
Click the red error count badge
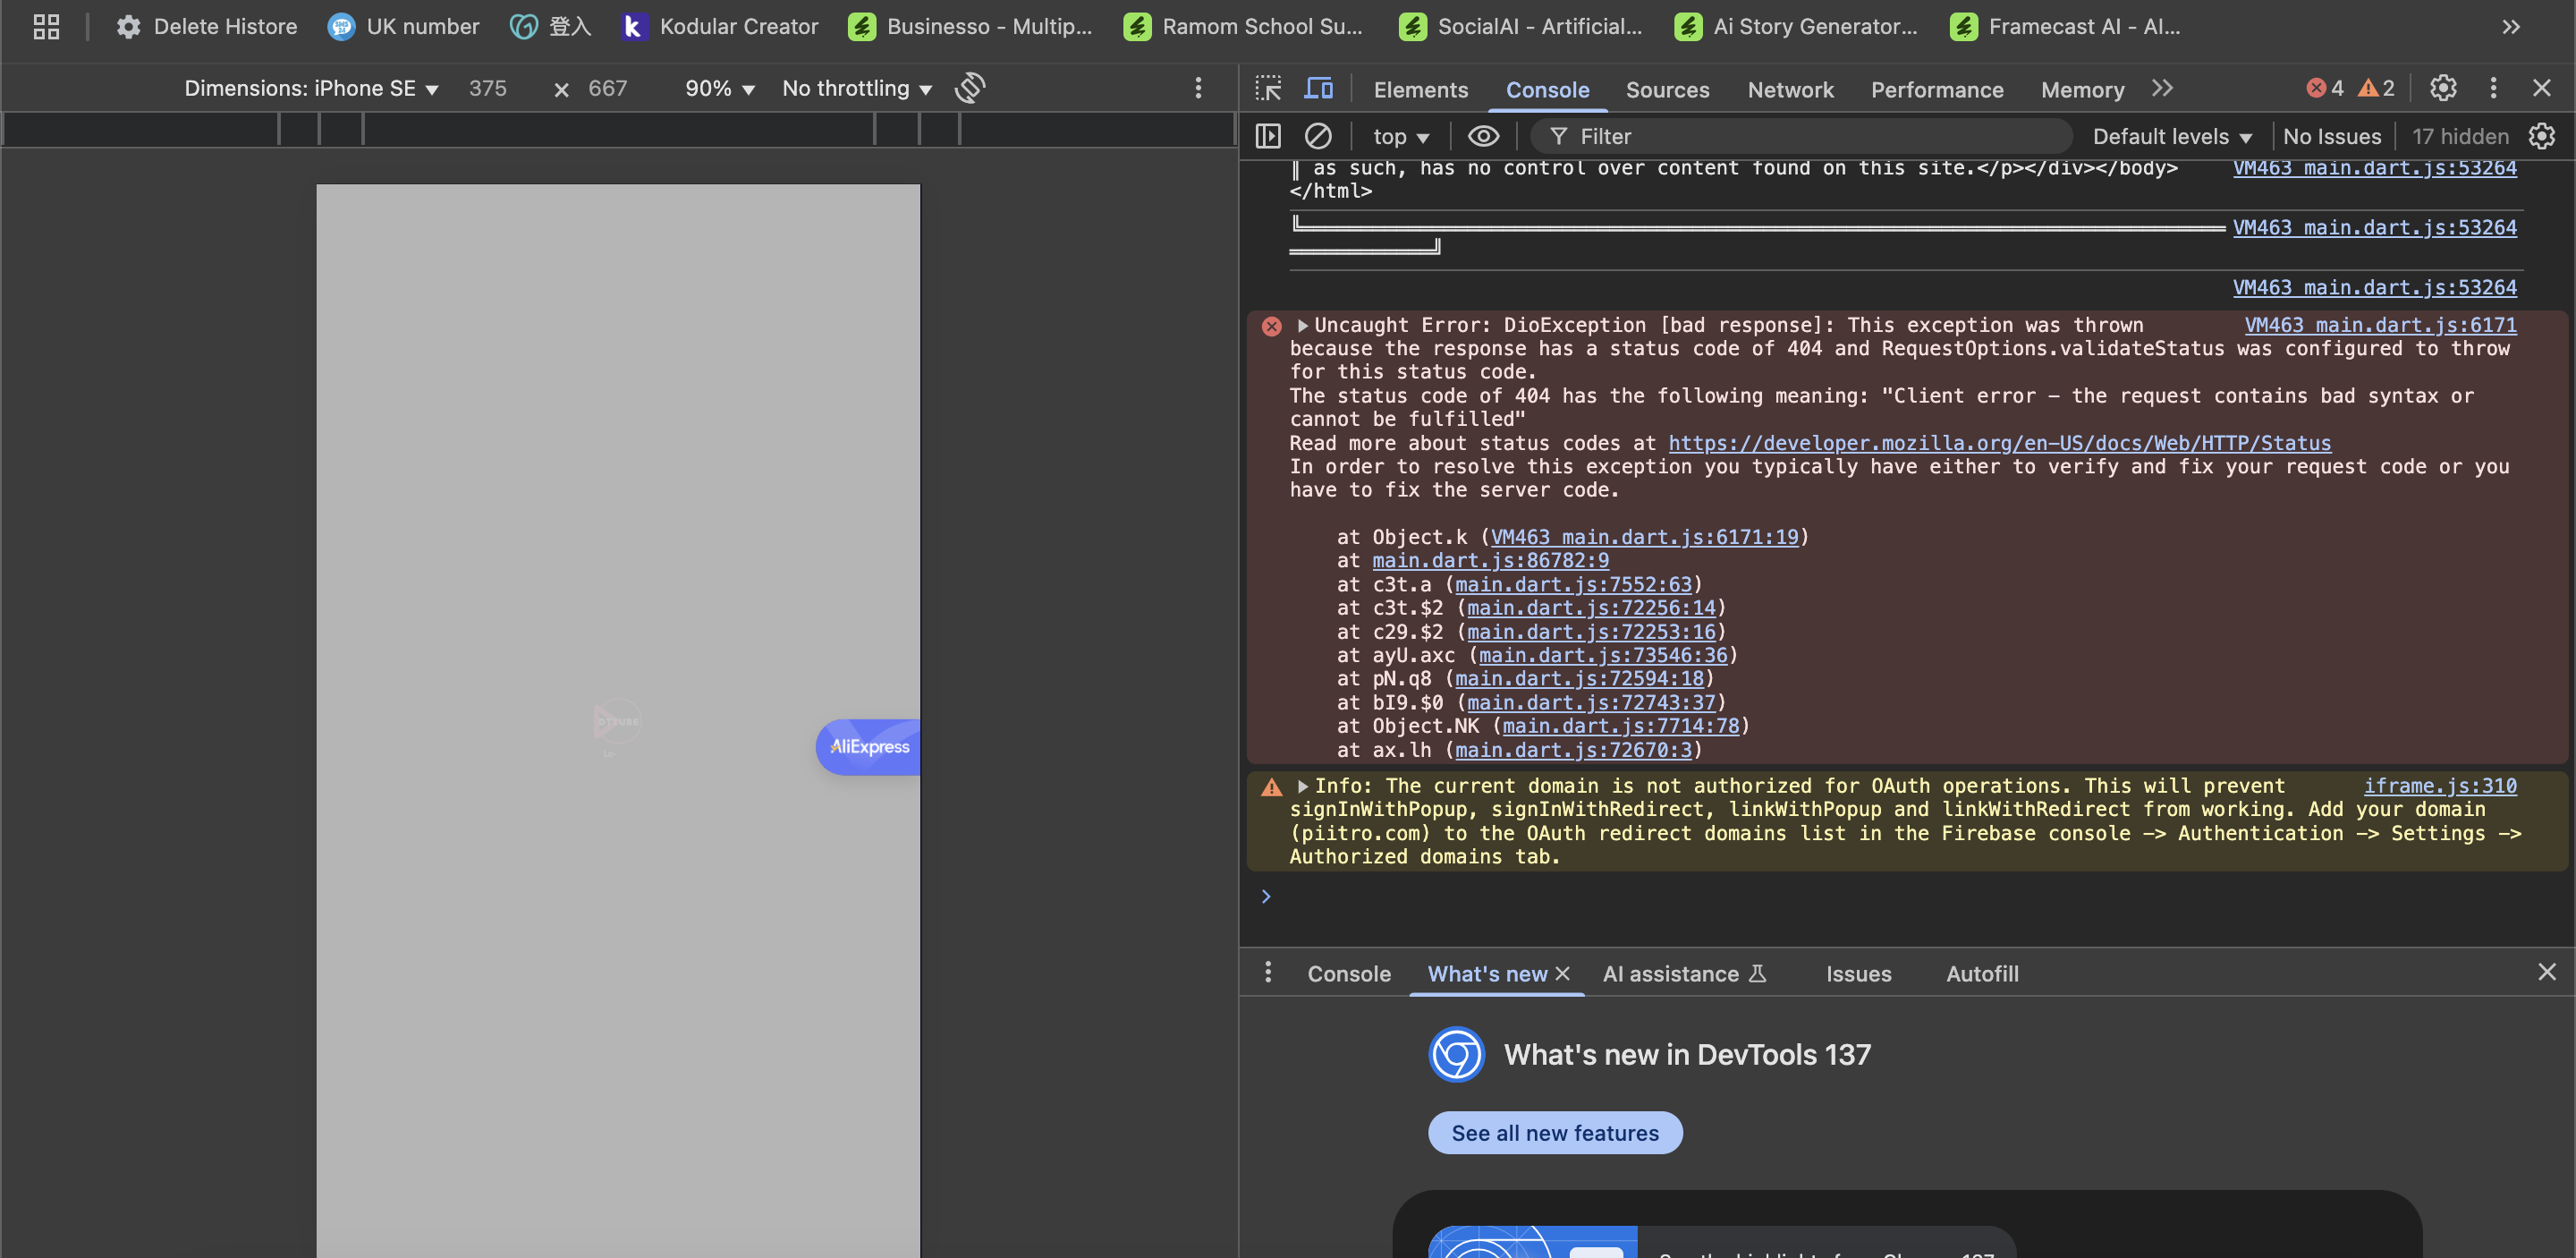pos(2324,88)
